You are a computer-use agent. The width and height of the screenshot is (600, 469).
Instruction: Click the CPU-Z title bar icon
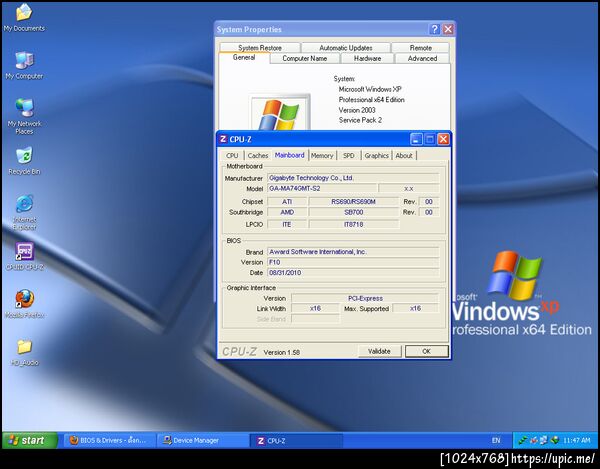tap(223, 139)
